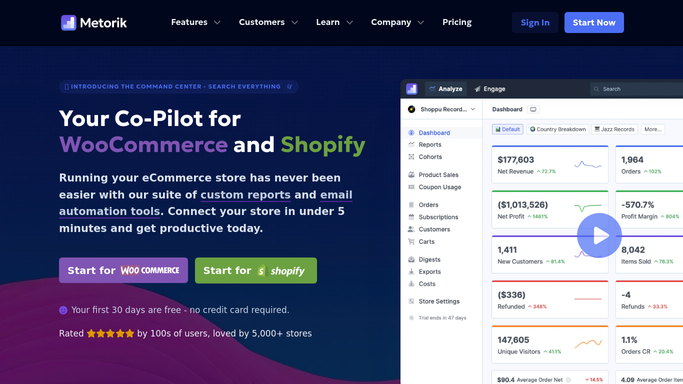Click the Customers people icon in sidebar
The width and height of the screenshot is (683, 384).
(x=411, y=229)
